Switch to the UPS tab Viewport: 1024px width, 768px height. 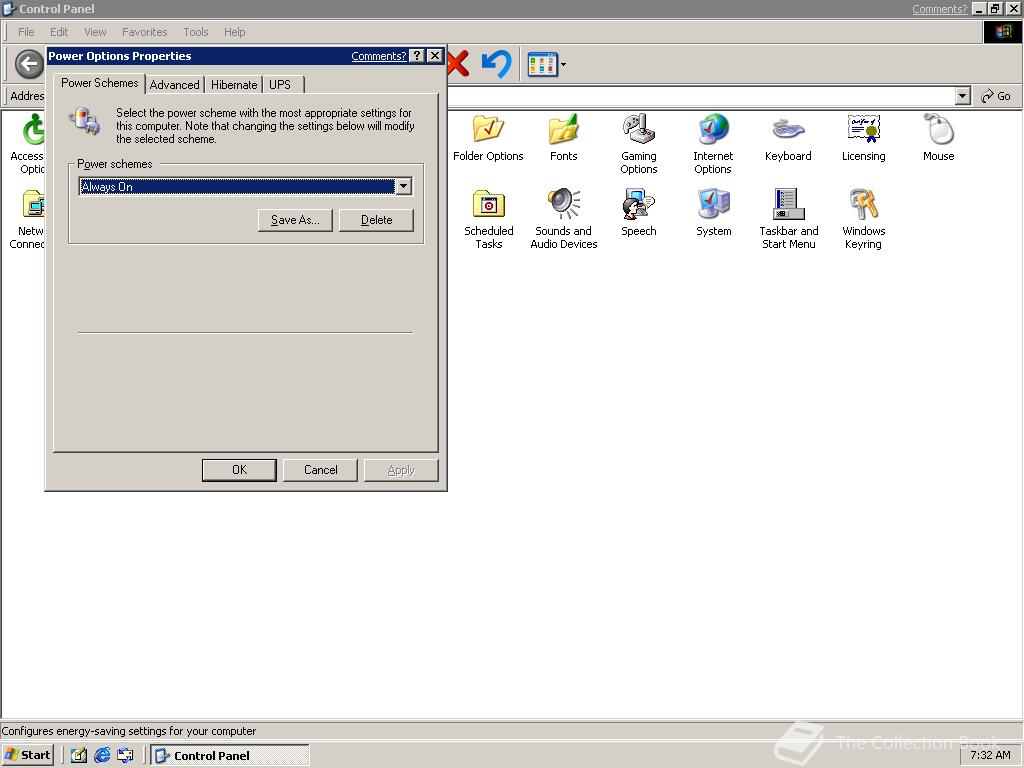280,85
